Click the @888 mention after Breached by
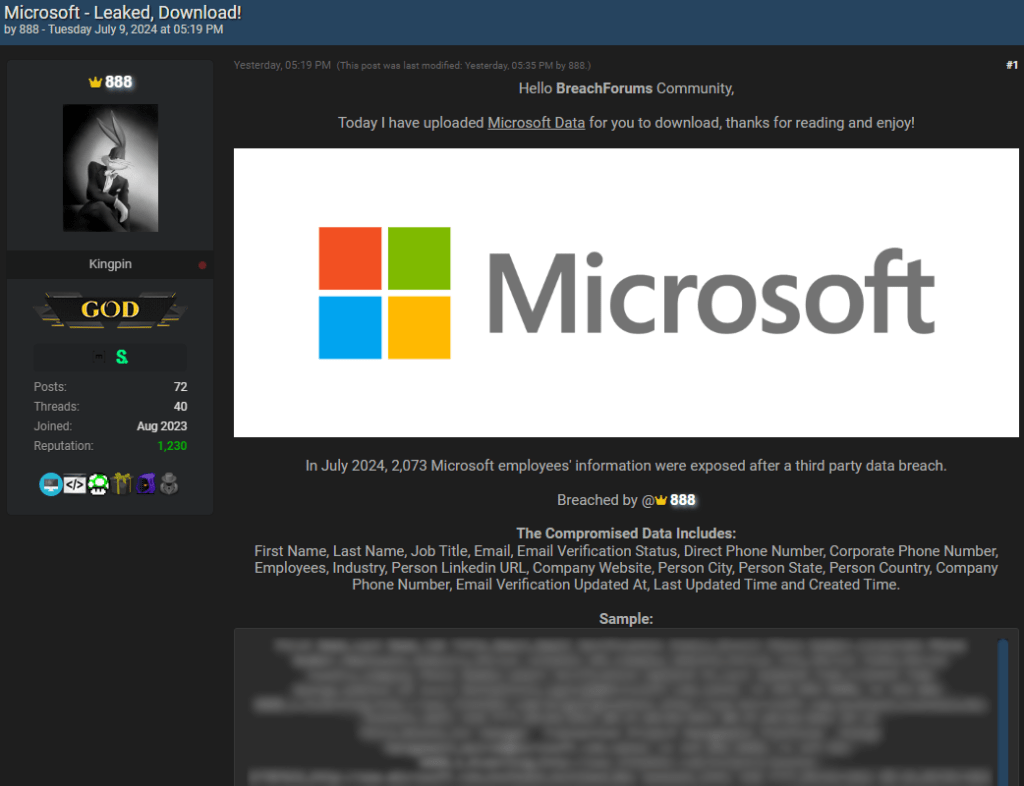The height and width of the screenshot is (786, 1024). click(x=669, y=500)
